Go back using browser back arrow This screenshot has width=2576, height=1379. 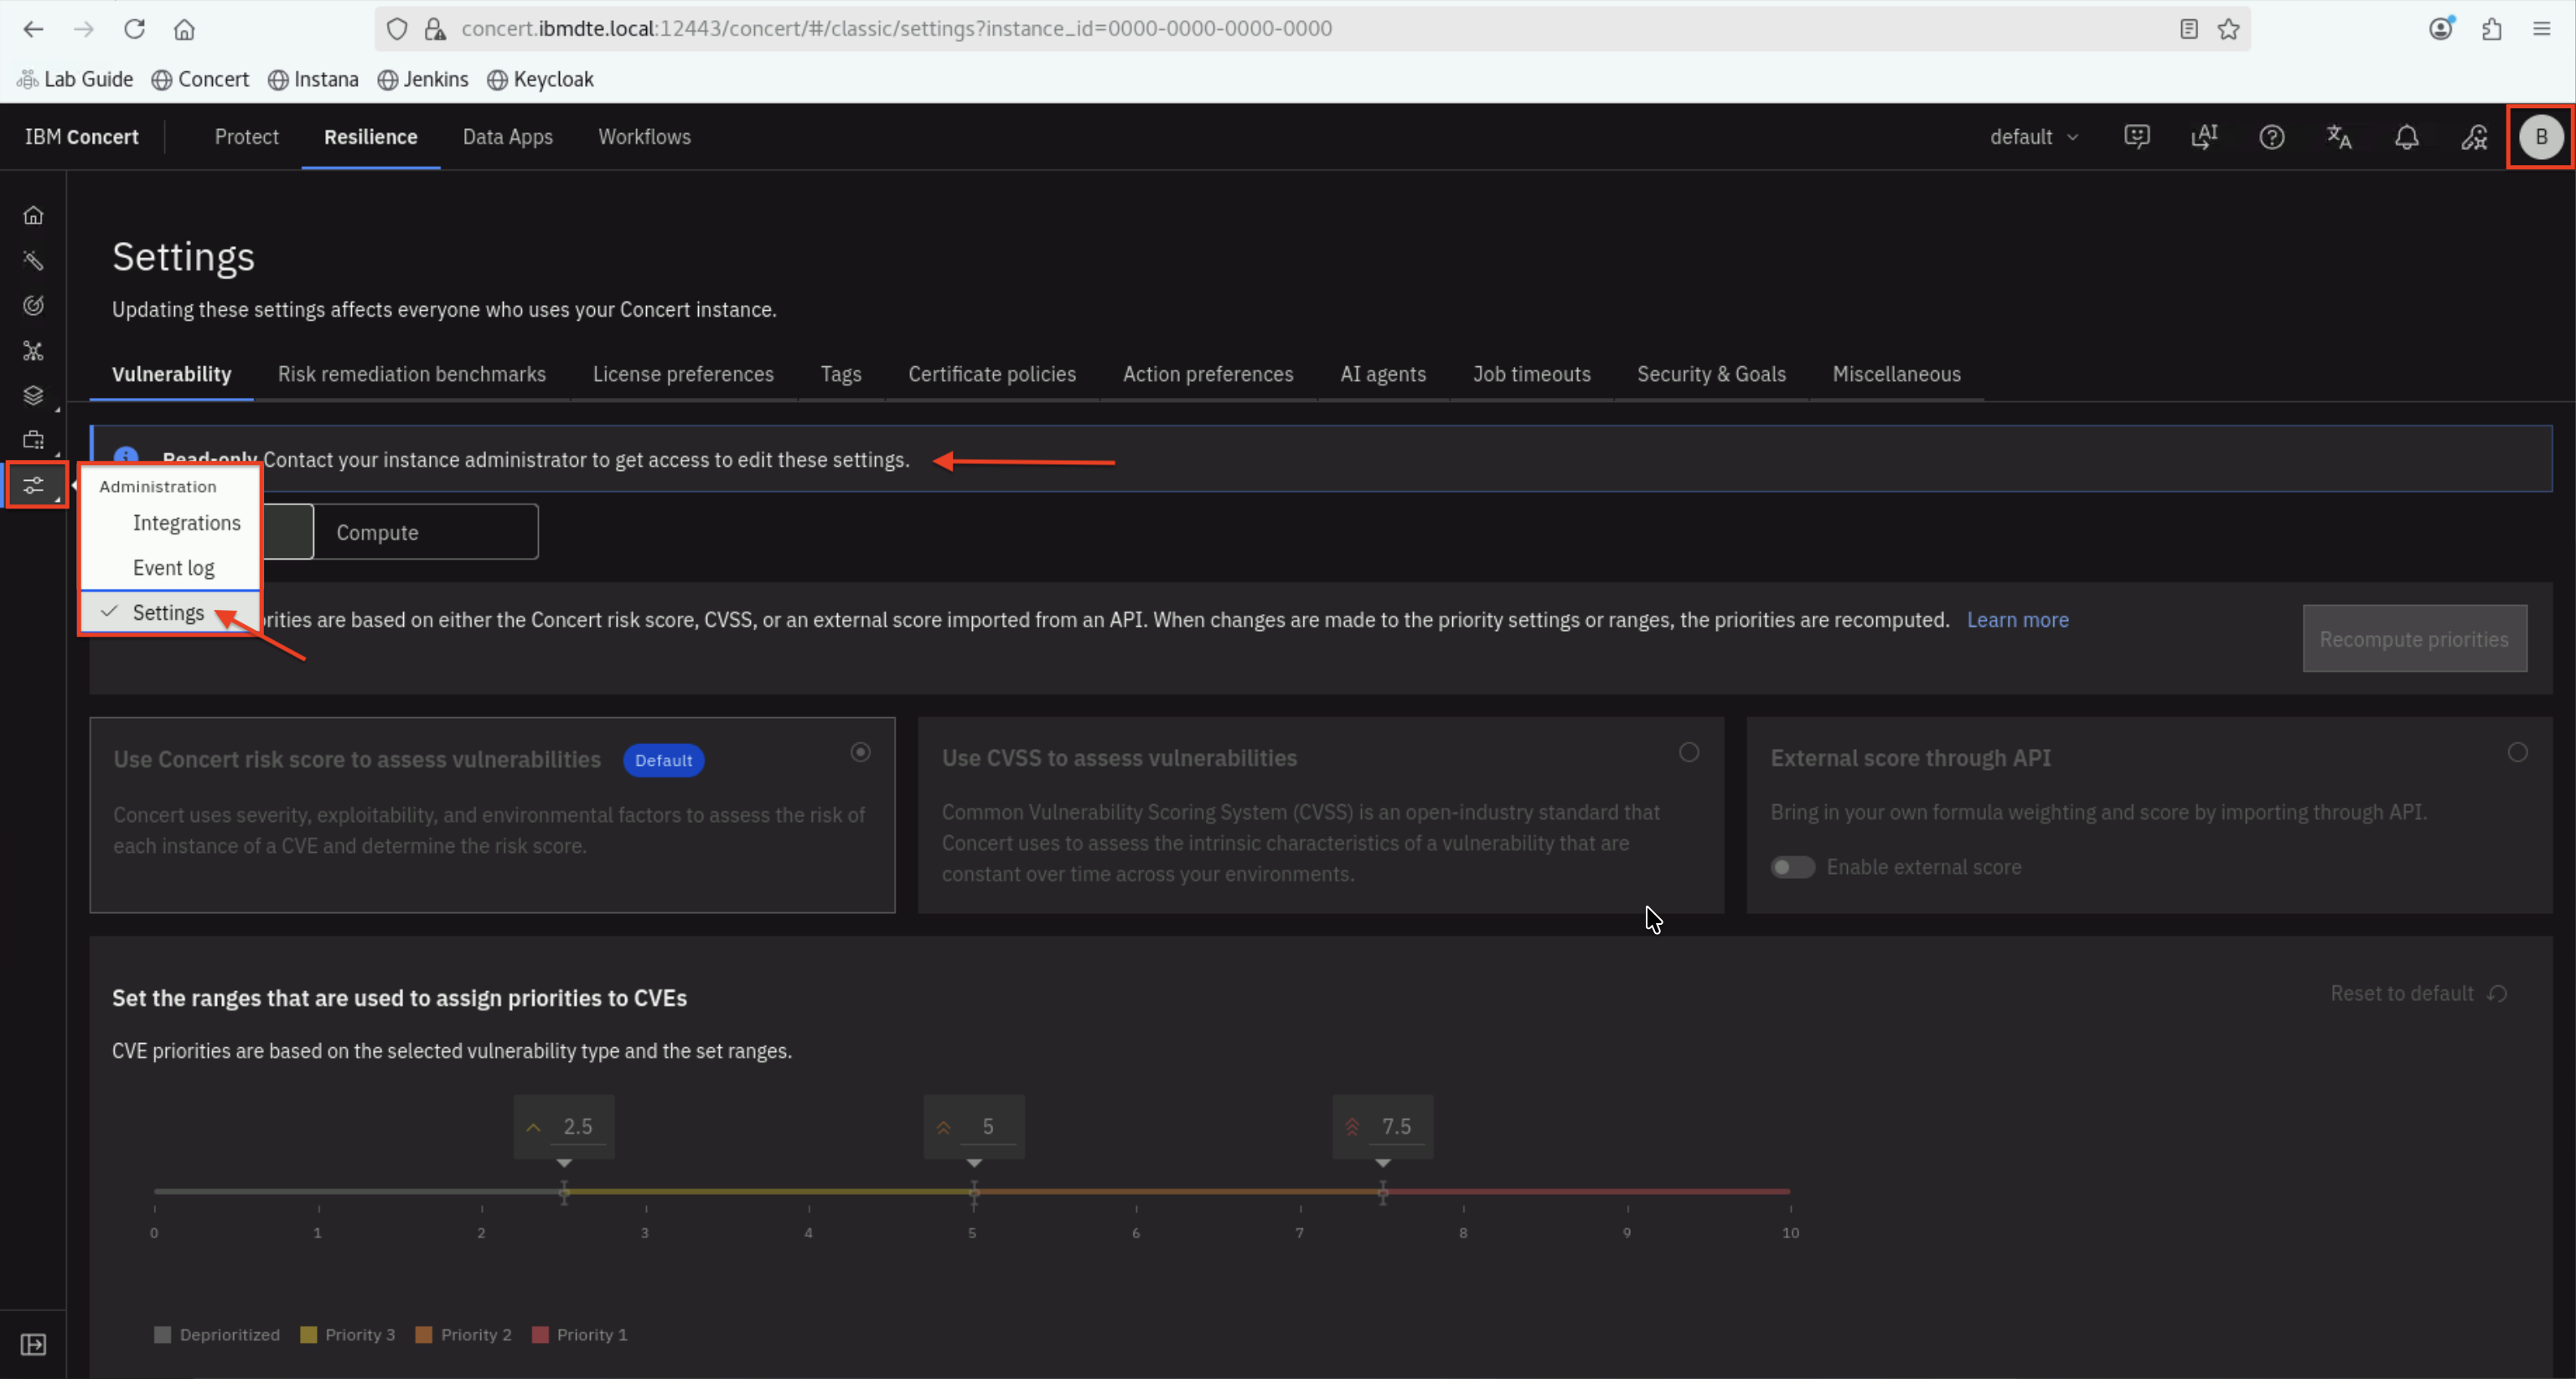coord(33,29)
